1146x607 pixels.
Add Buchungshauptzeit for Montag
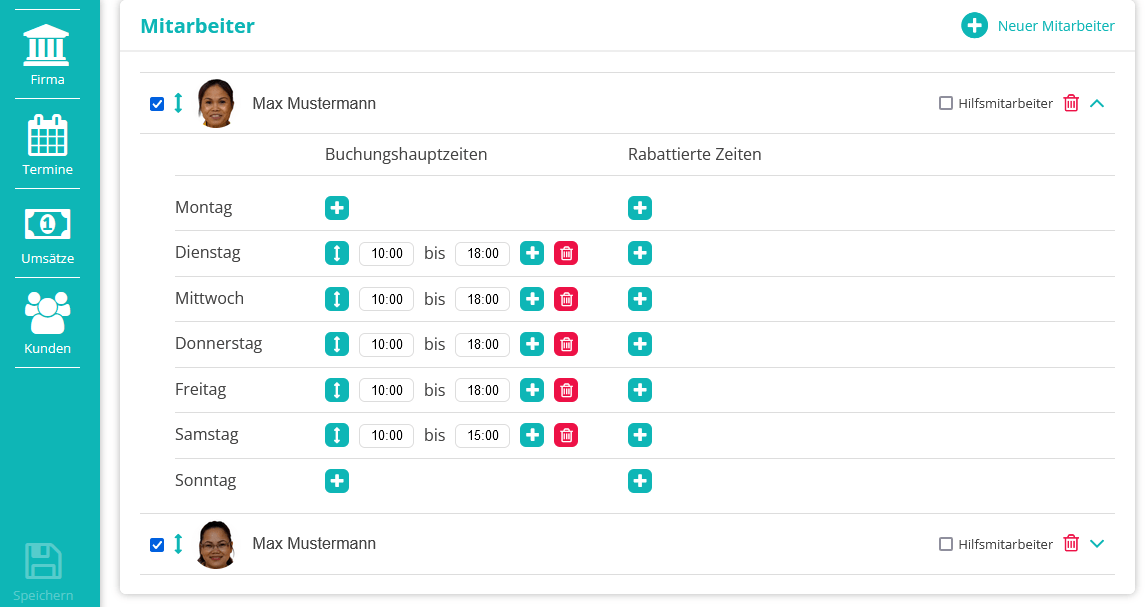pyautogui.click(x=337, y=208)
